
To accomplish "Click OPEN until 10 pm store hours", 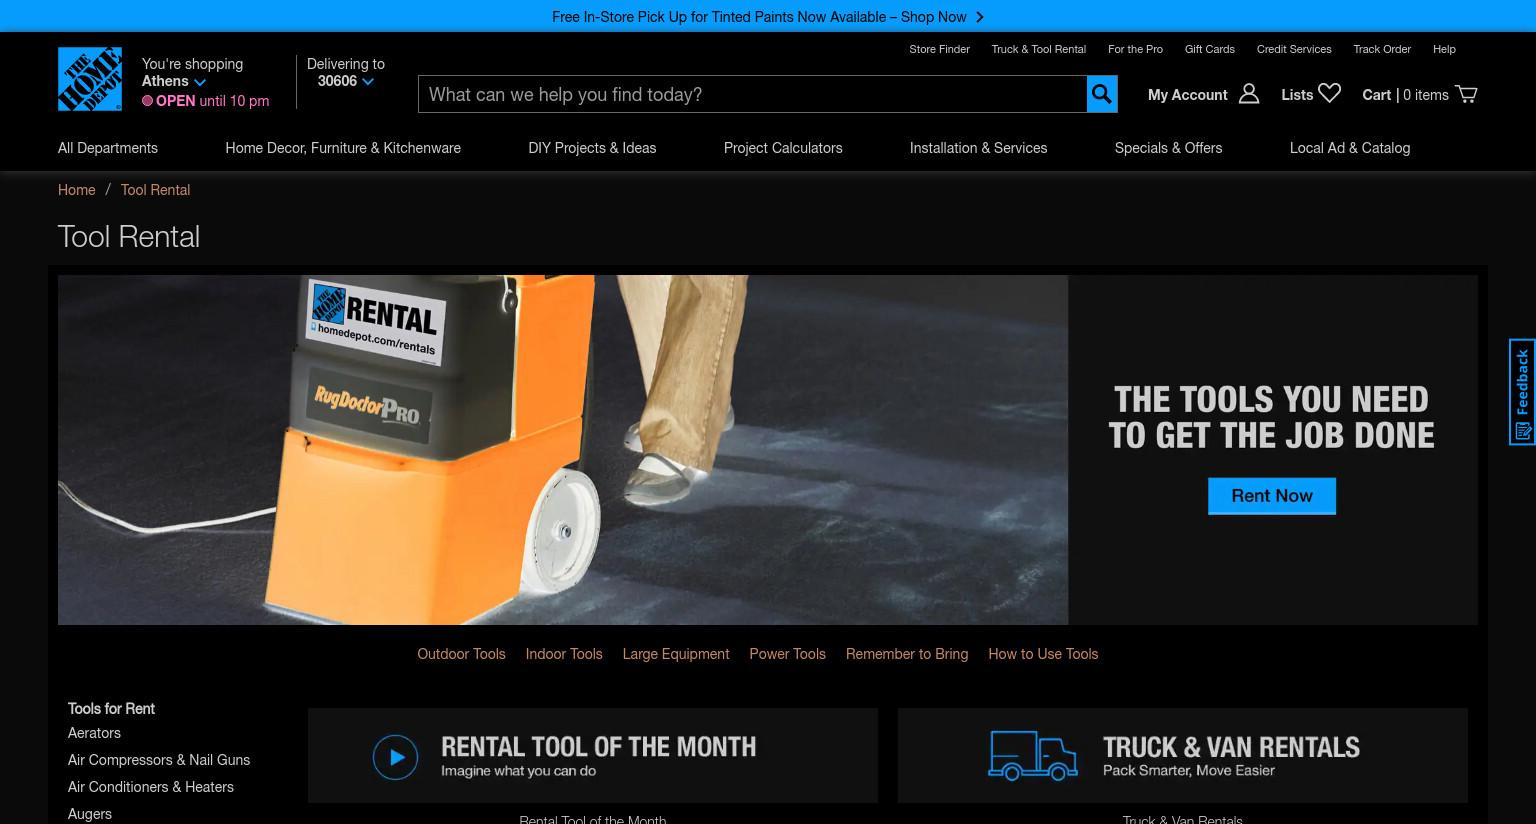I will tap(206, 101).
